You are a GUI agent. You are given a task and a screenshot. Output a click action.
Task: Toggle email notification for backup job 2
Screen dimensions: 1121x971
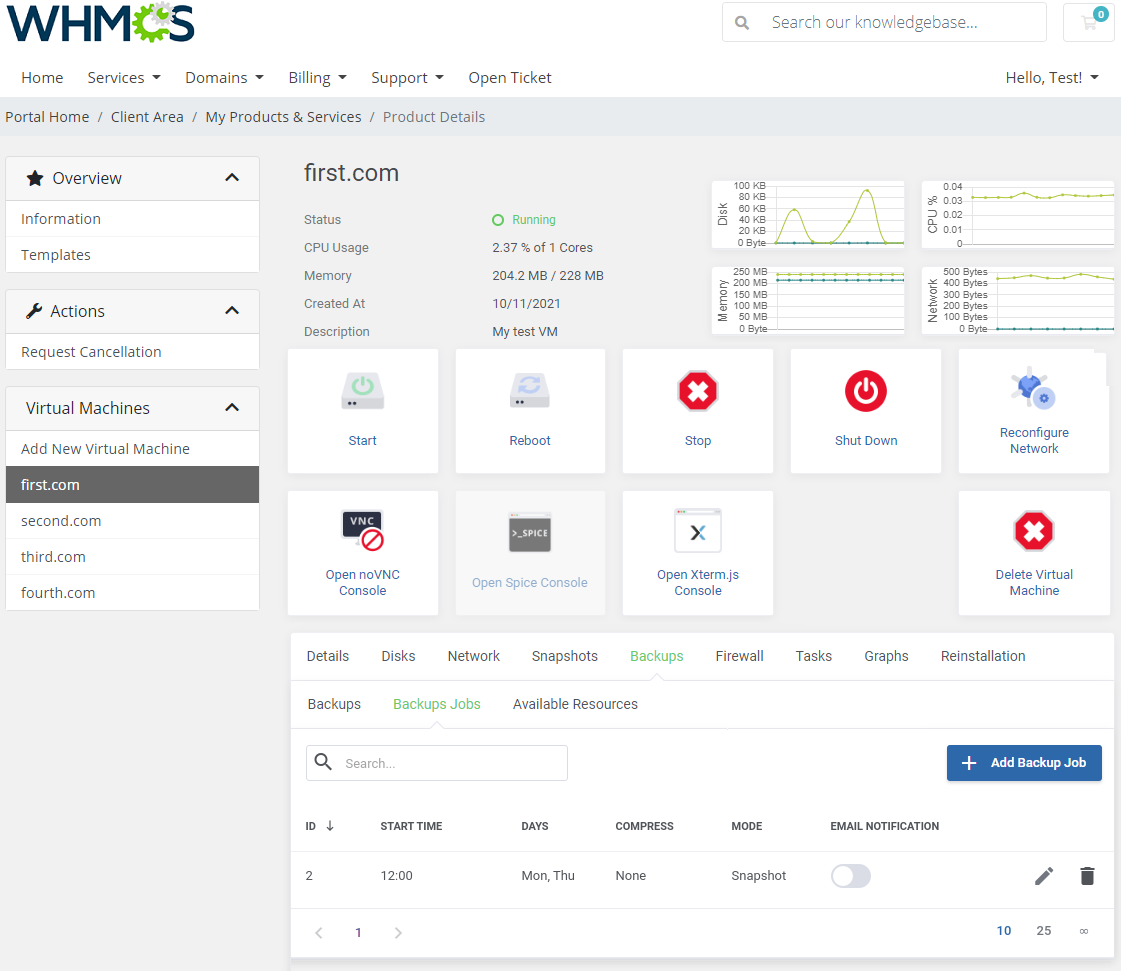tap(851, 876)
